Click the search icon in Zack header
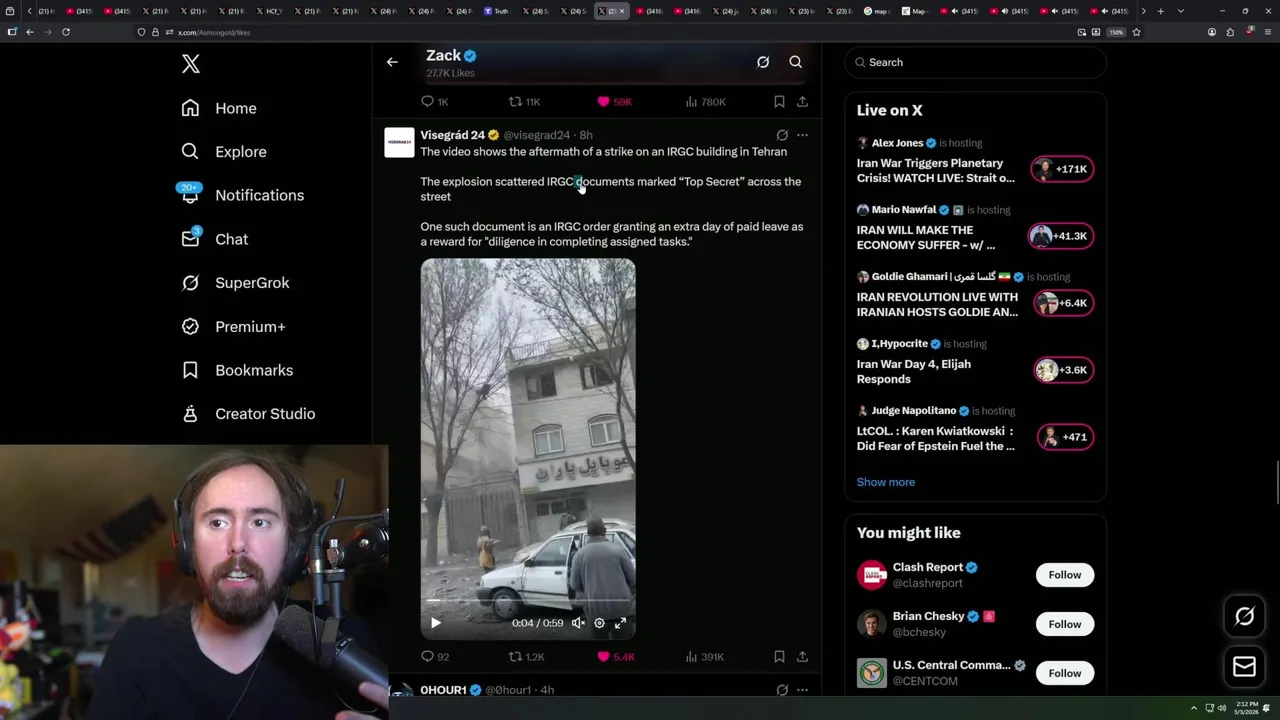Viewport: 1280px width, 720px height. pos(796,62)
